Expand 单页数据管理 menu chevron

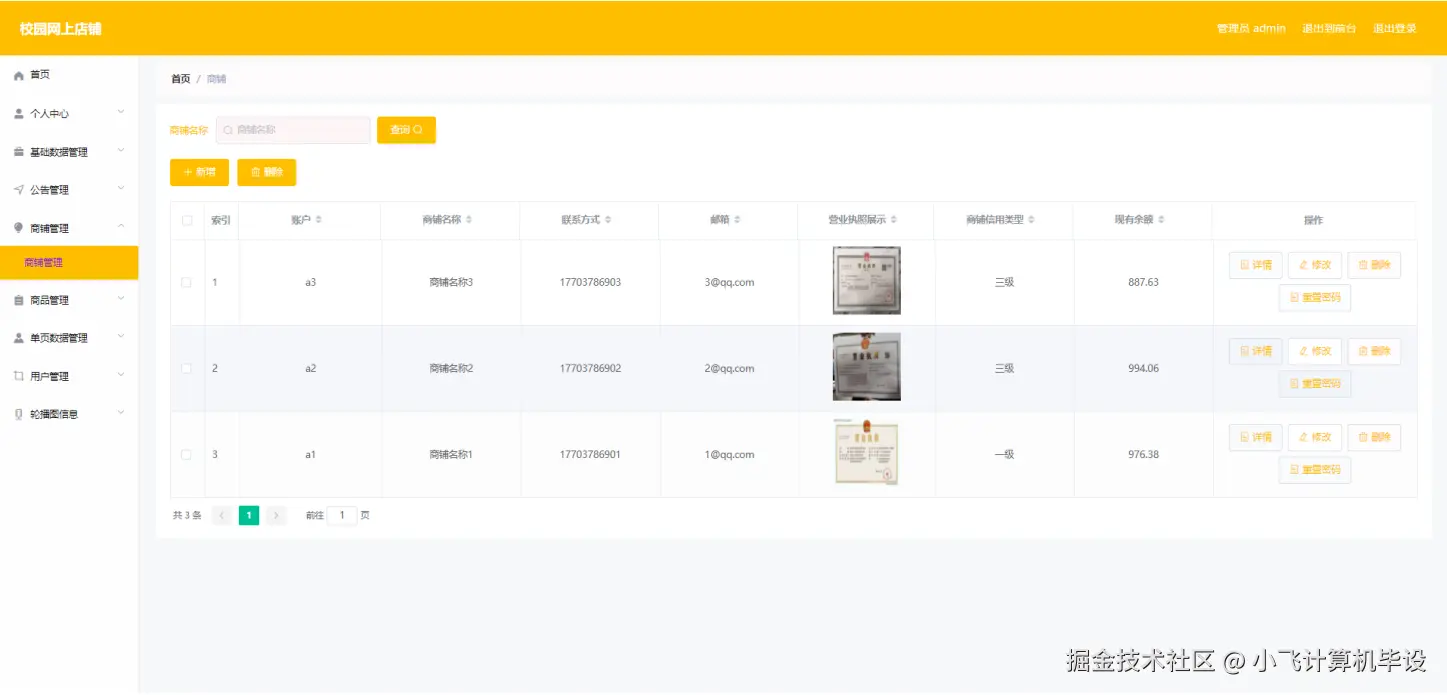pyautogui.click(x=121, y=337)
